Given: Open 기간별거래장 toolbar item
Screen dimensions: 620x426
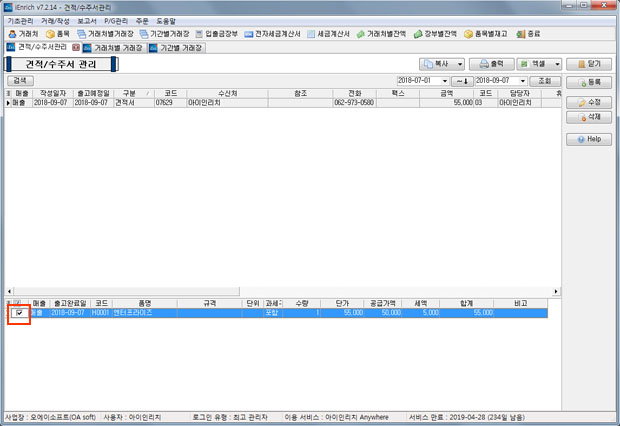Looking at the screenshot, I should 167,33.
